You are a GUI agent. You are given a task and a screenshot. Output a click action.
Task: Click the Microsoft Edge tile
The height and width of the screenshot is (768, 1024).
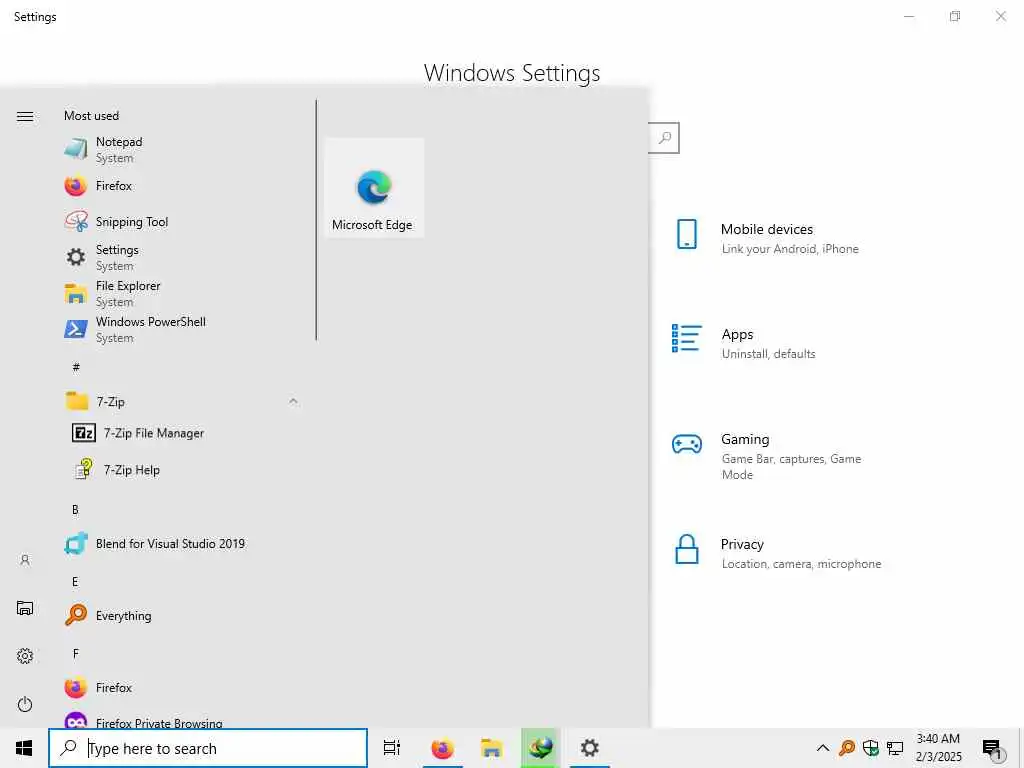coord(374,187)
